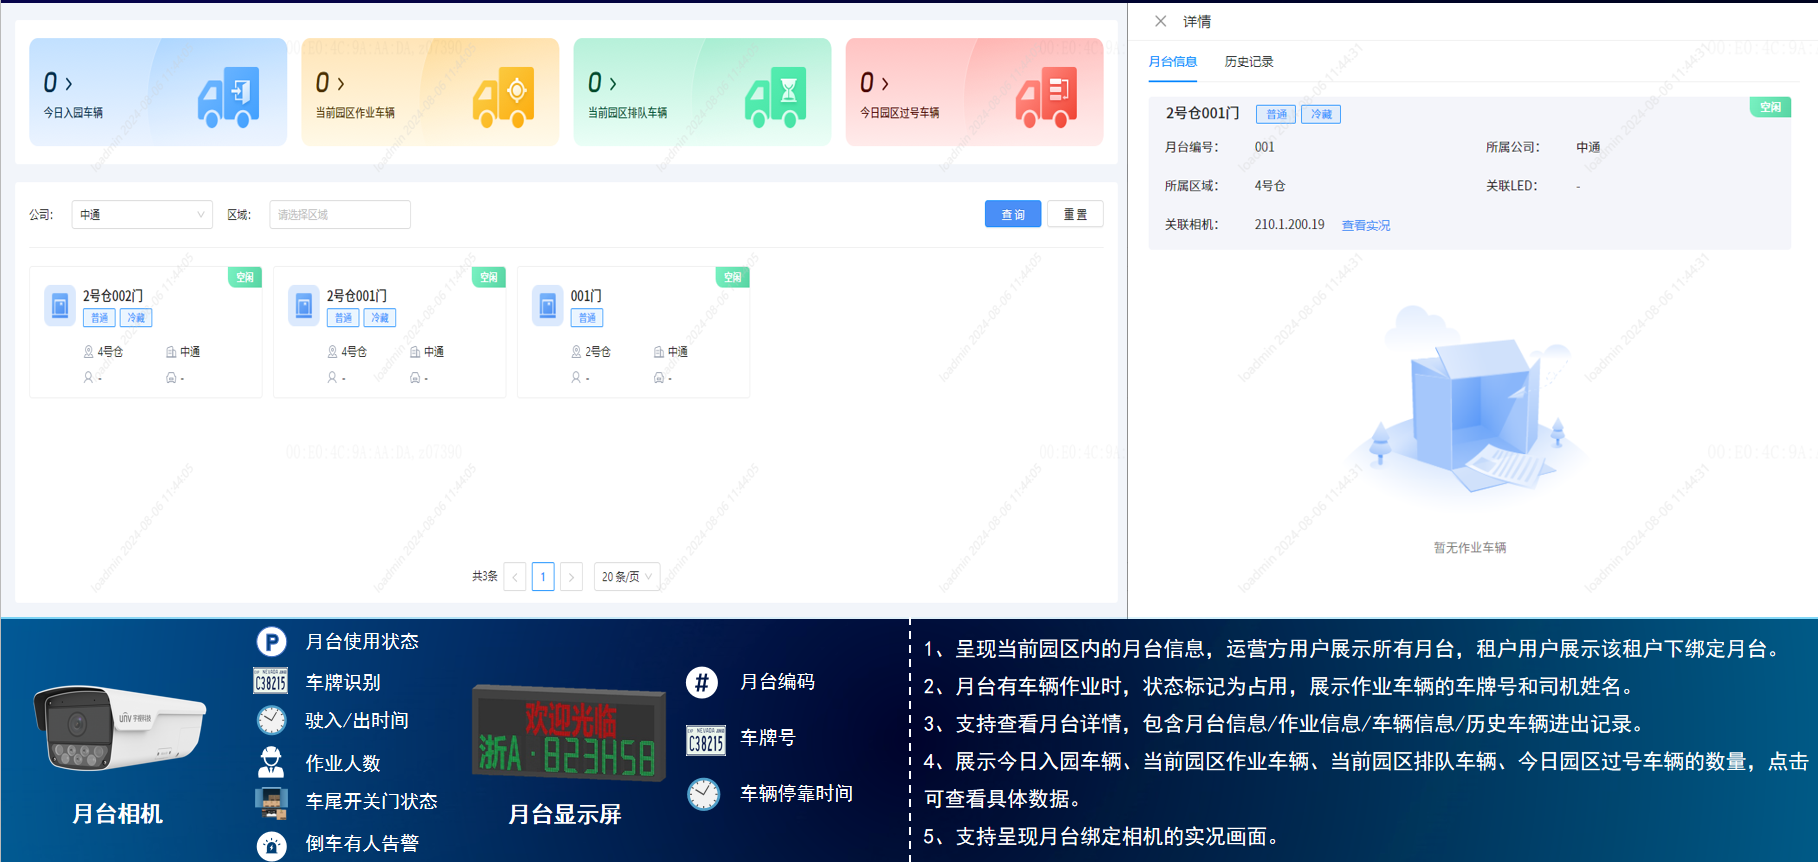Open the 2号仓001门 card title in list

357,296
